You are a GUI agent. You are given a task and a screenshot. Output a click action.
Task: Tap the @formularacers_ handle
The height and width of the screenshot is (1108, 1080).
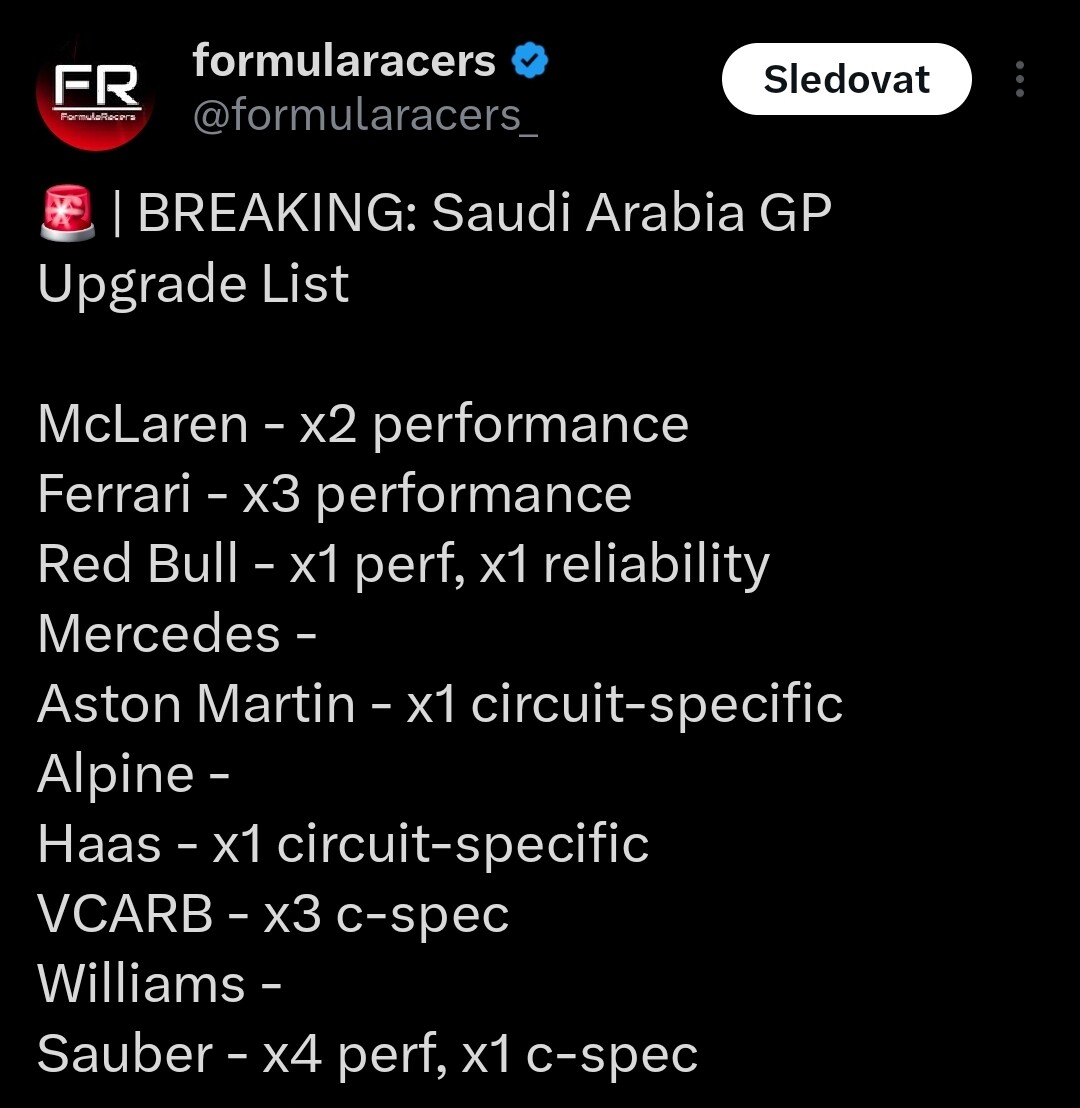coord(365,114)
